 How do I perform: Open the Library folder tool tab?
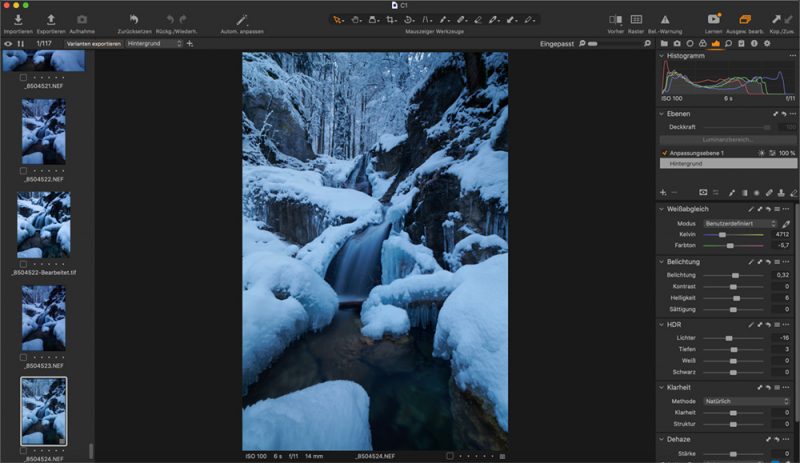click(x=664, y=44)
